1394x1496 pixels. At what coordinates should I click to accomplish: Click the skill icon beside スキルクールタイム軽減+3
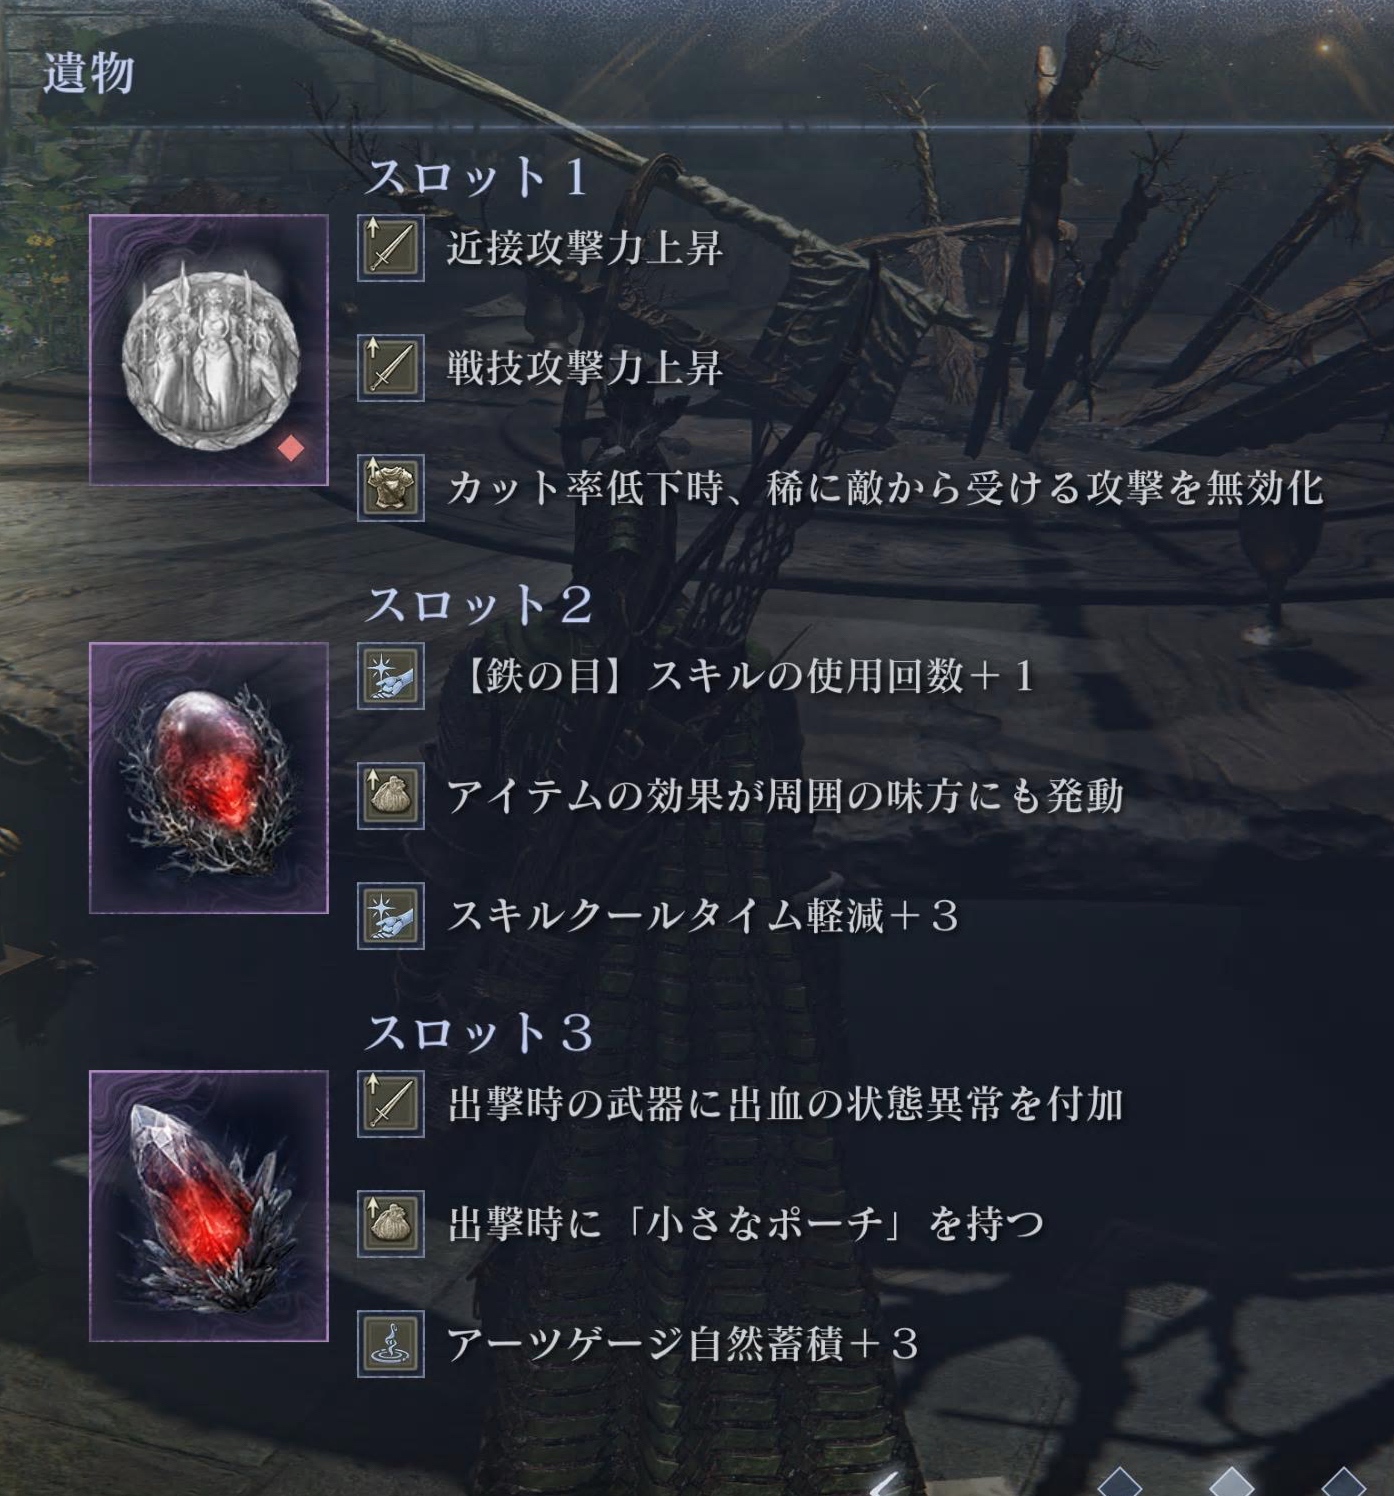391,915
